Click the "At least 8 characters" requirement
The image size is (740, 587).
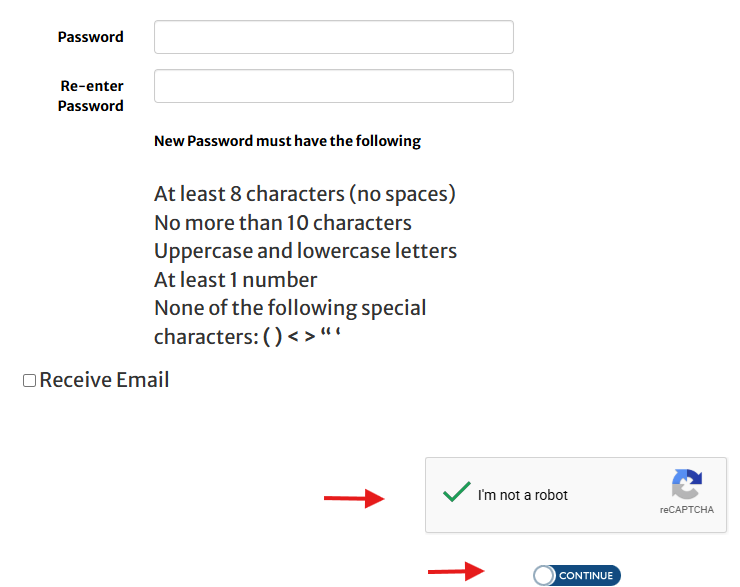(304, 193)
